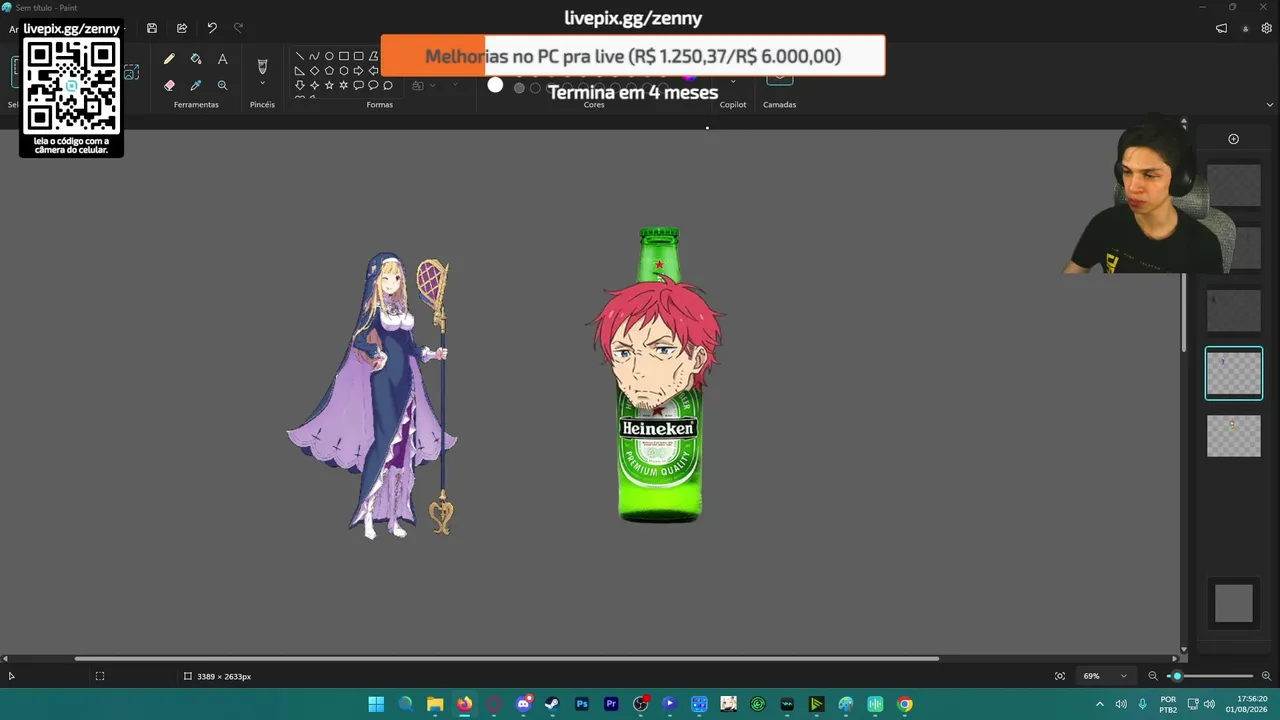Pick the curve shape
Viewport: 1280px width, 720px height.
[x=314, y=56]
